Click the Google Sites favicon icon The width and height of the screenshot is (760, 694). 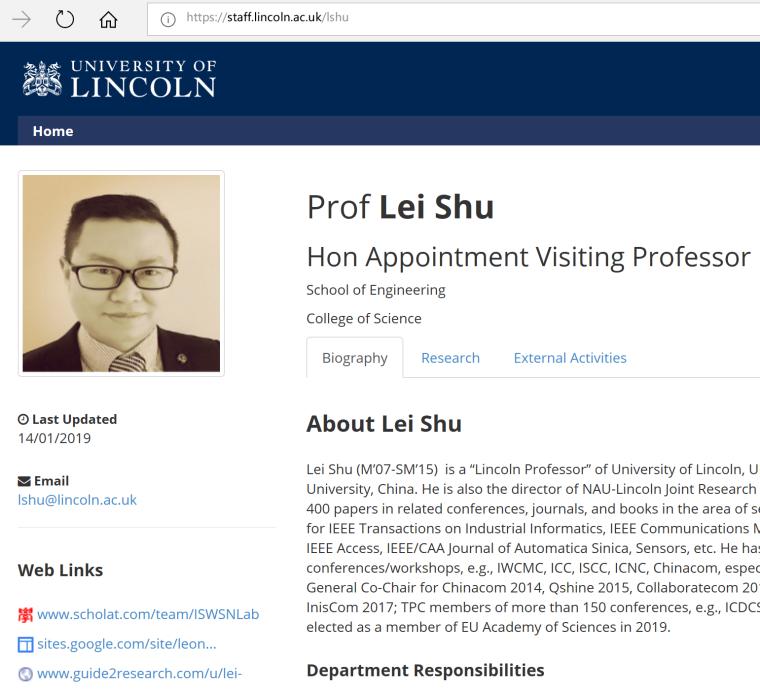[25, 644]
